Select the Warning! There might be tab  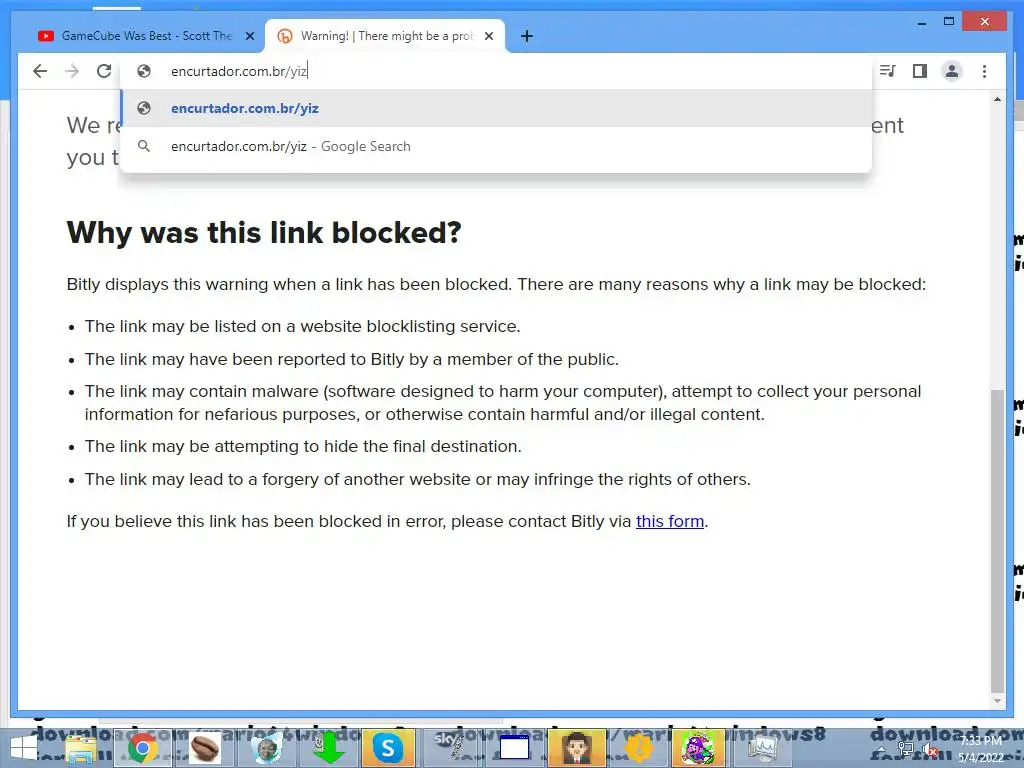[385, 36]
